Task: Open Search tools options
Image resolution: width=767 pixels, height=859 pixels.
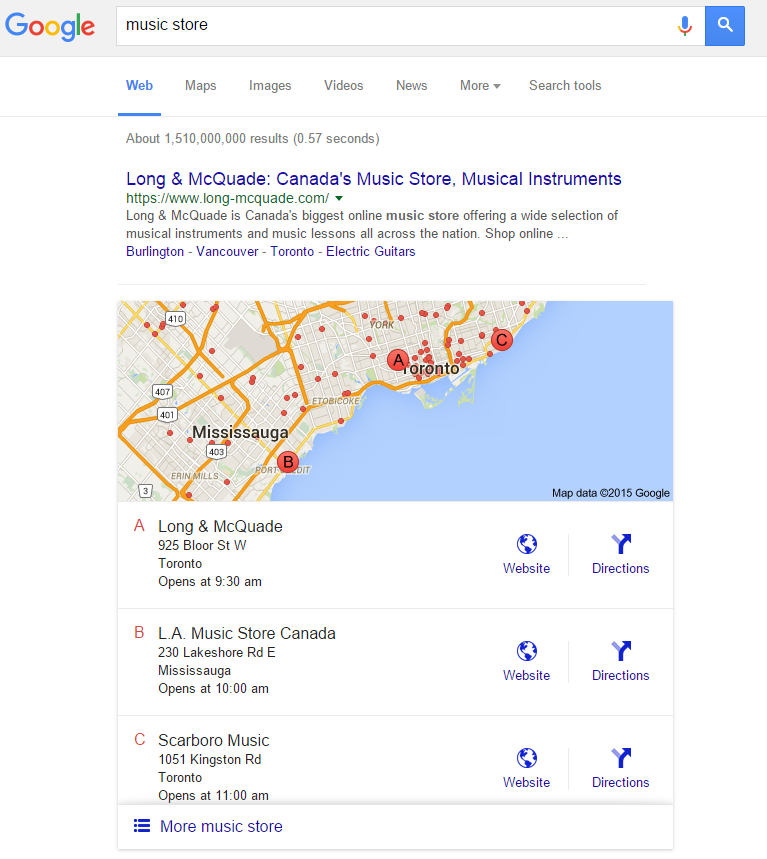Action: pyautogui.click(x=565, y=86)
